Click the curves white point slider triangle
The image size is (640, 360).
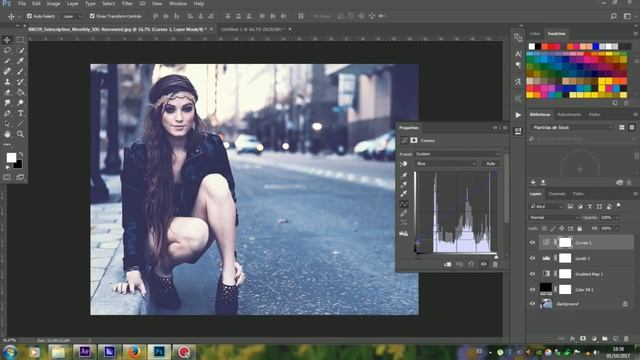point(496,257)
